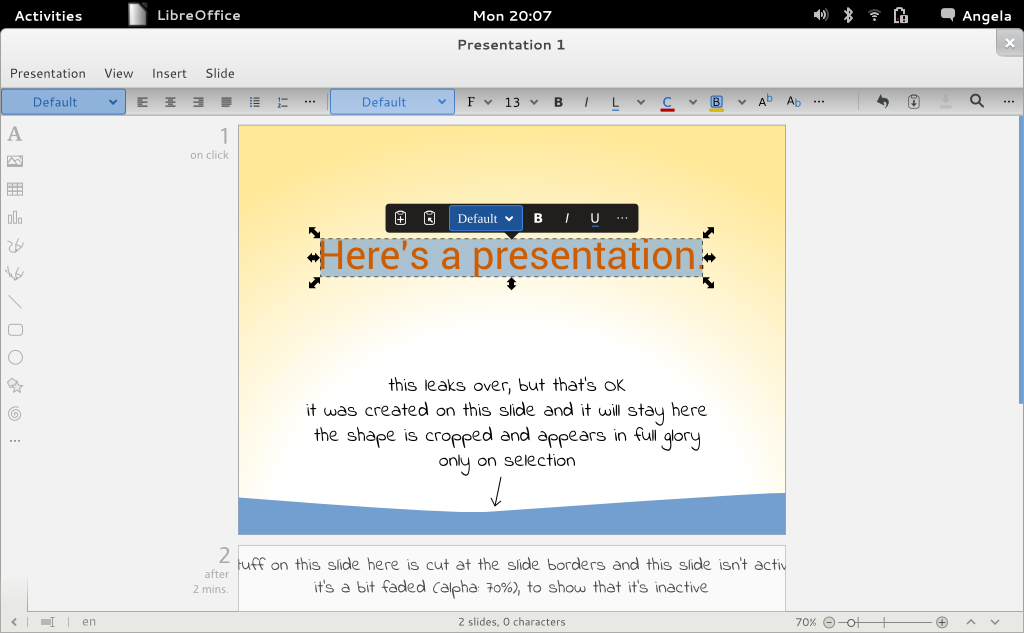Image resolution: width=1024 pixels, height=633 pixels.
Task: Select the Spiral shape tool
Action: 15,413
